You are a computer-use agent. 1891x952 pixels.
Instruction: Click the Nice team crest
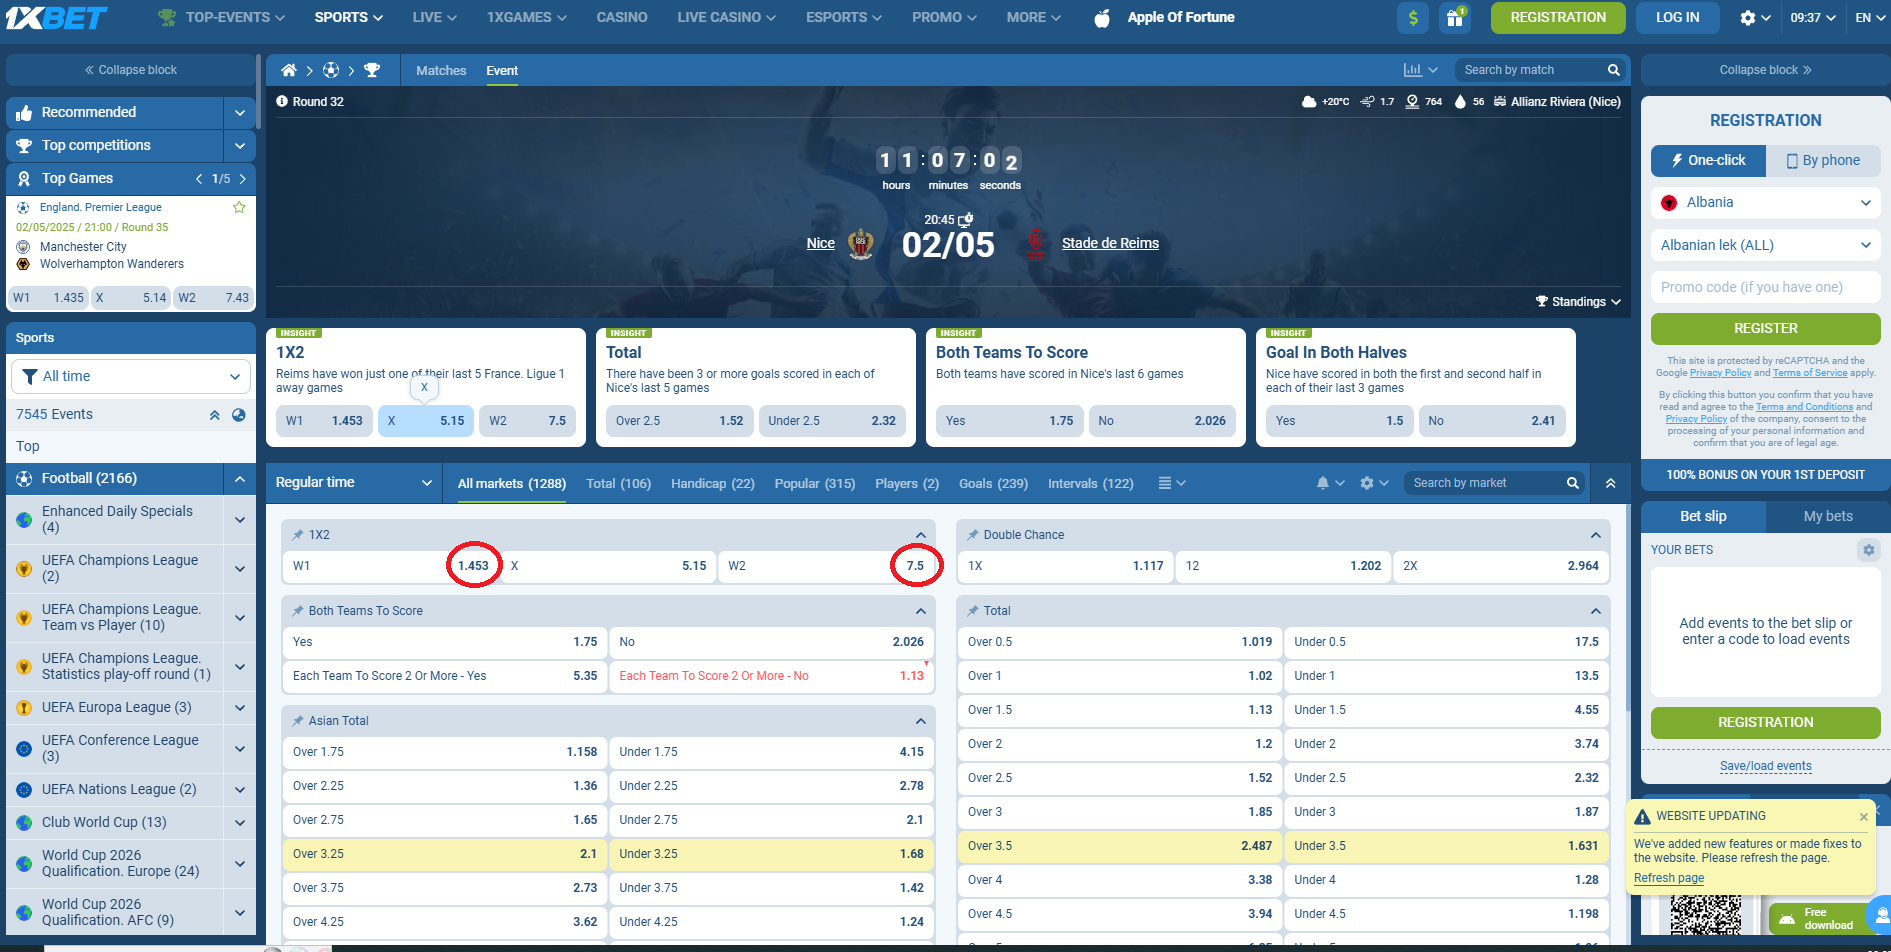pos(861,243)
